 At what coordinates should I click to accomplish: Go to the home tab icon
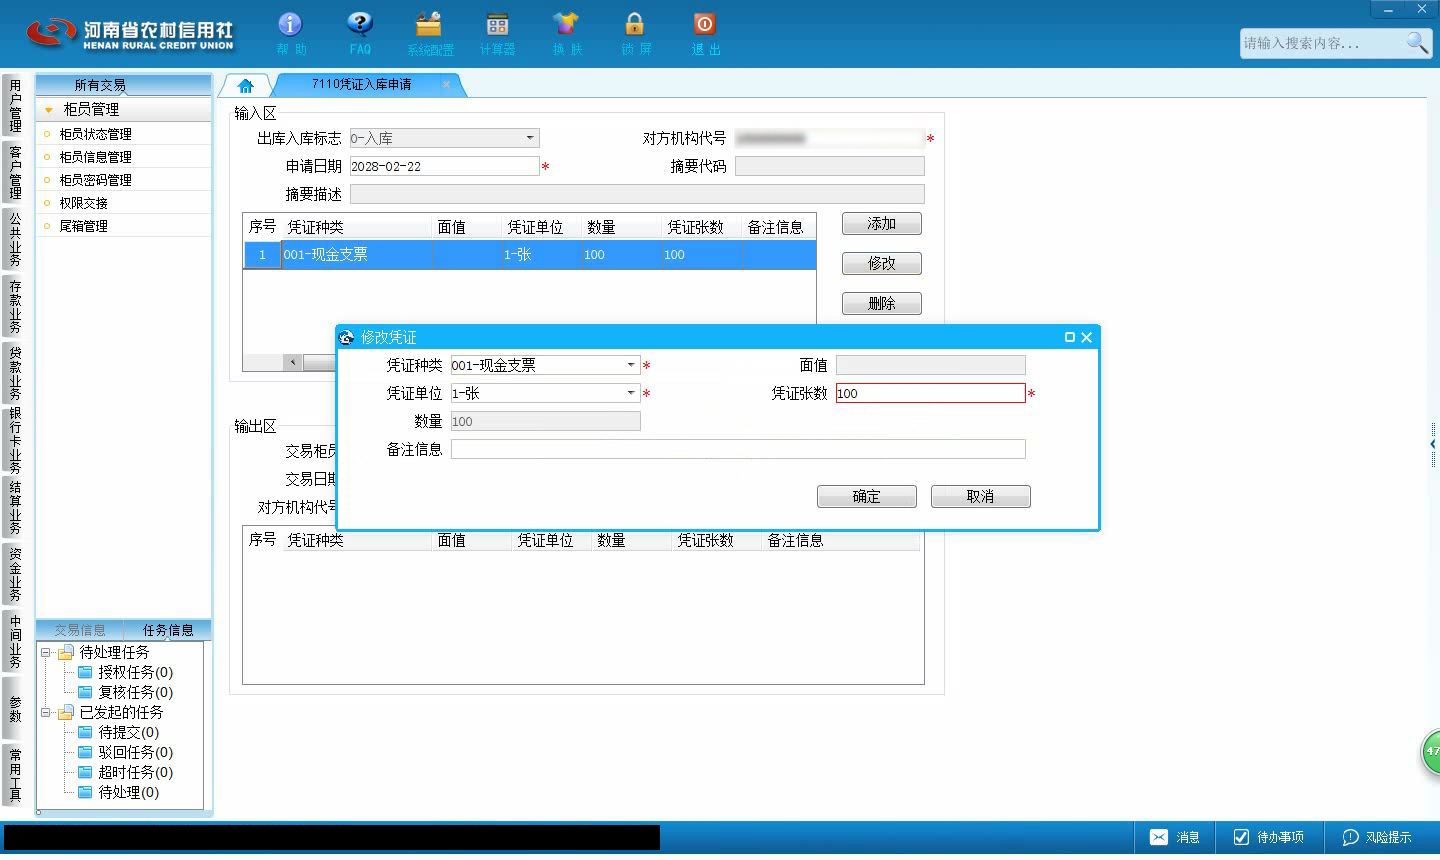(x=245, y=86)
